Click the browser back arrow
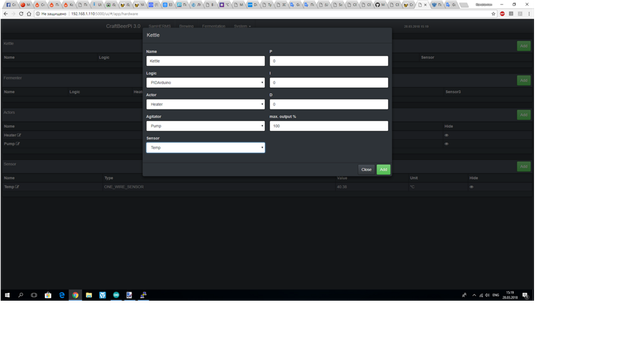The width and height of the screenshot is (640, 360). (6, 13)
